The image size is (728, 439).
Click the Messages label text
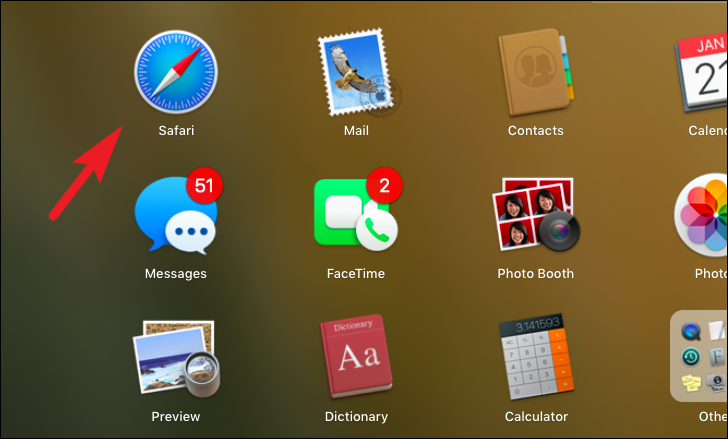pyautogui.click(x=176, y=273)
